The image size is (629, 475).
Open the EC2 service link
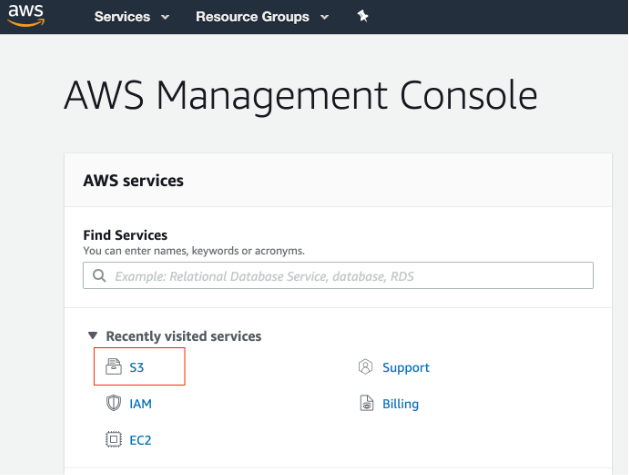pyautogui.click(x=140, y=440)
